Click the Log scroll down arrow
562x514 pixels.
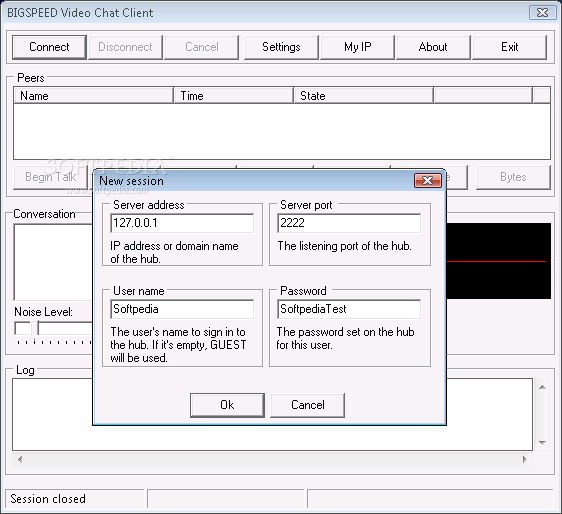point(542,443)
